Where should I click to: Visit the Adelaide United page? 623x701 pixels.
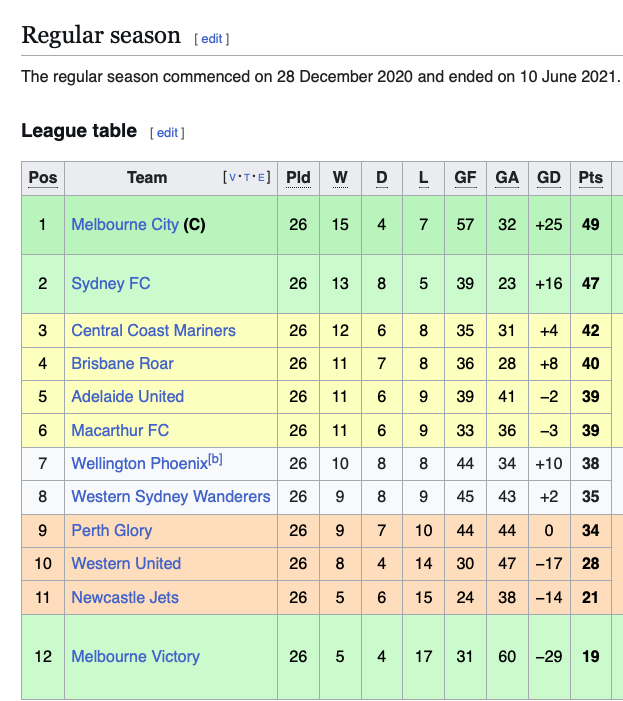[127, 396]
